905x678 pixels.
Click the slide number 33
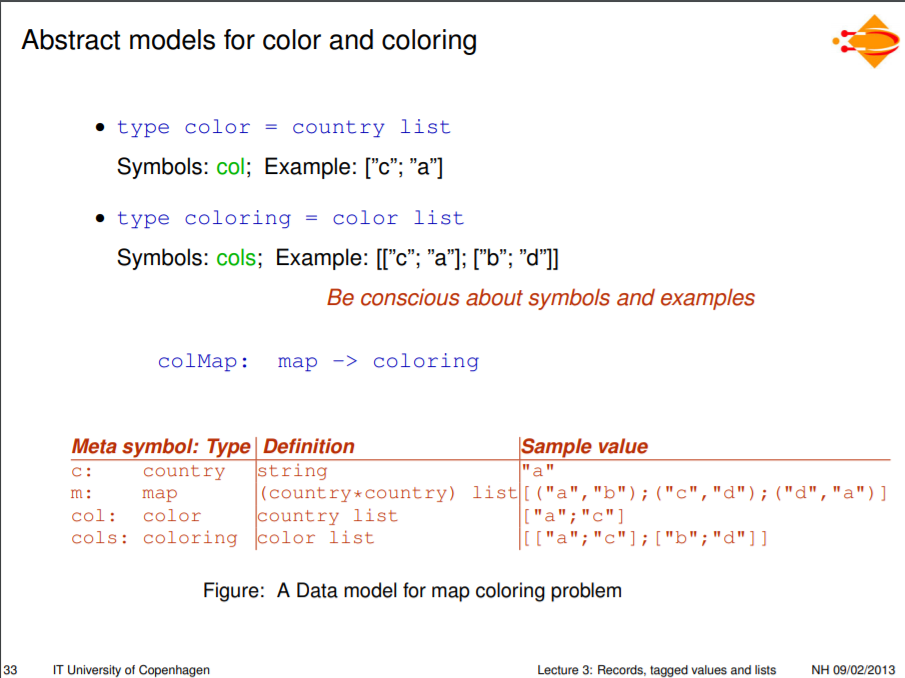pos(10,670)
